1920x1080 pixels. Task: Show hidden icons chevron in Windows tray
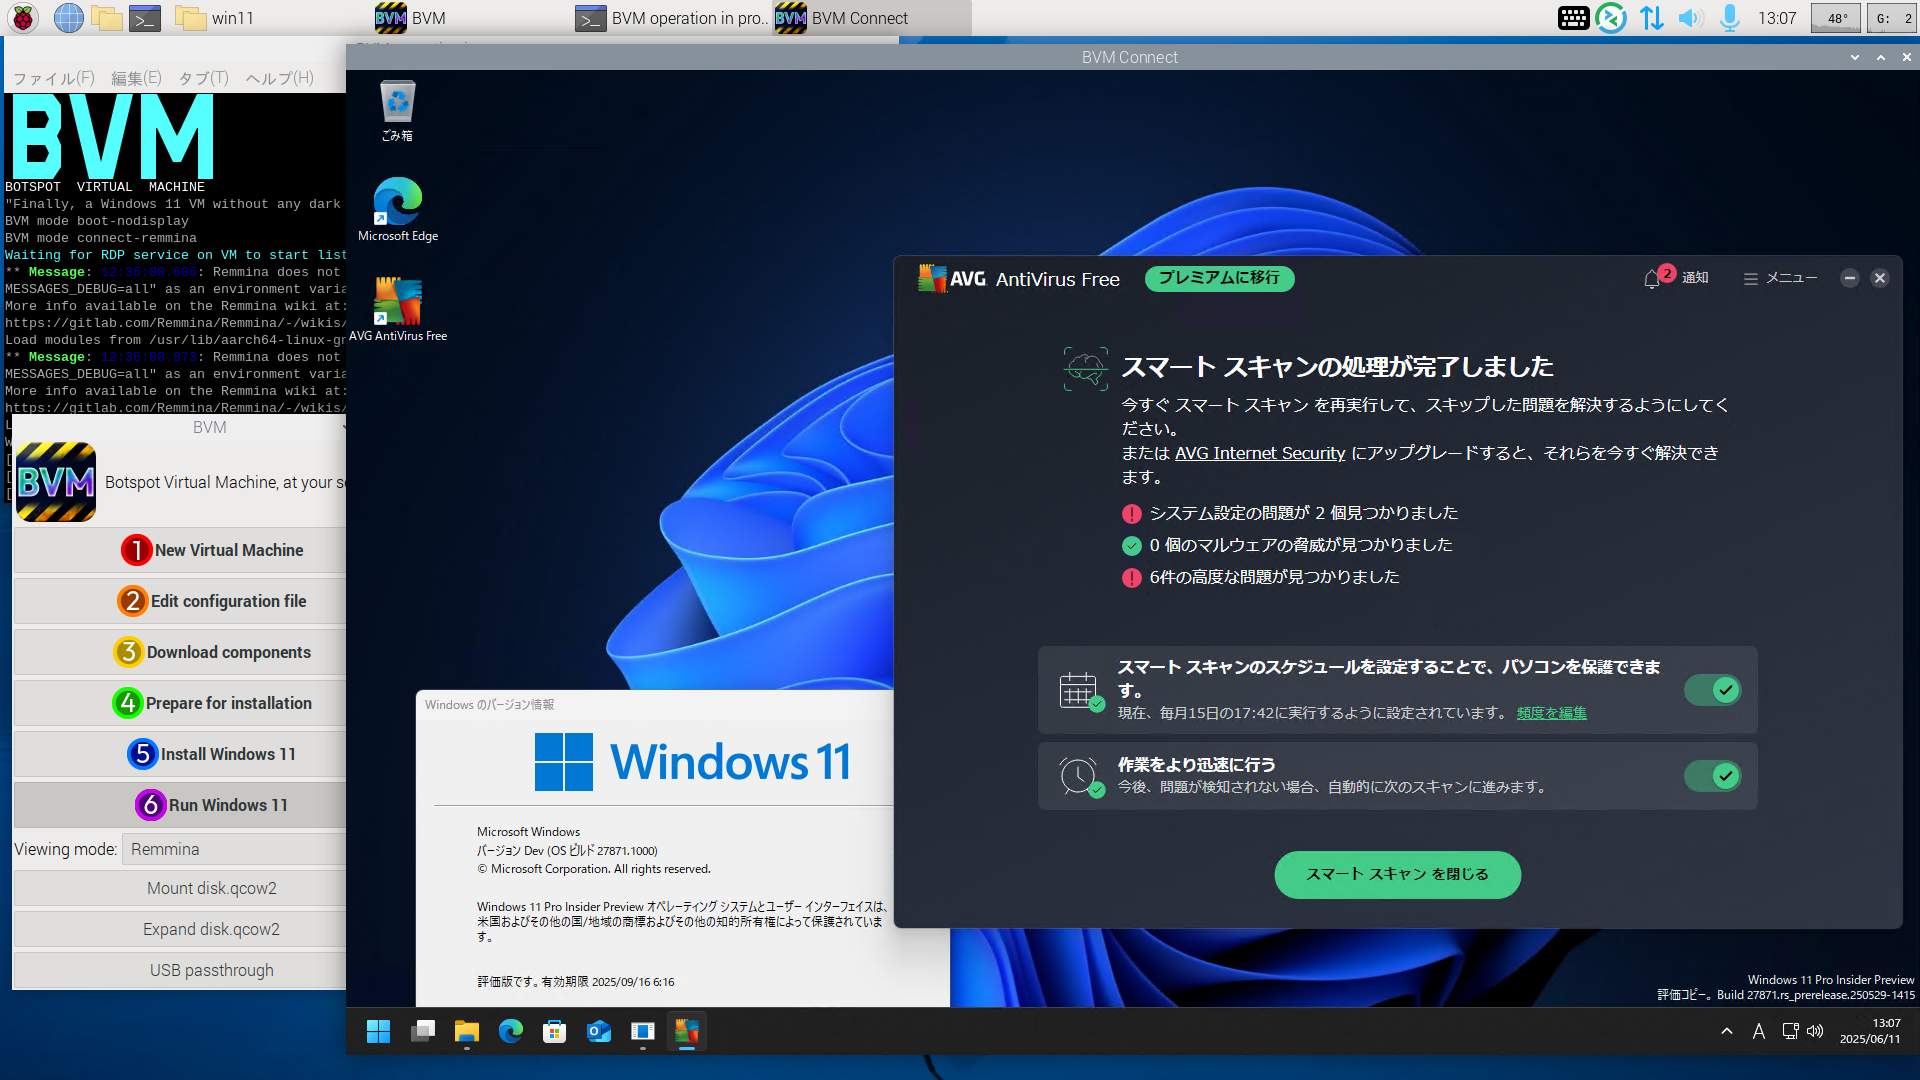click(1726, 1031)
